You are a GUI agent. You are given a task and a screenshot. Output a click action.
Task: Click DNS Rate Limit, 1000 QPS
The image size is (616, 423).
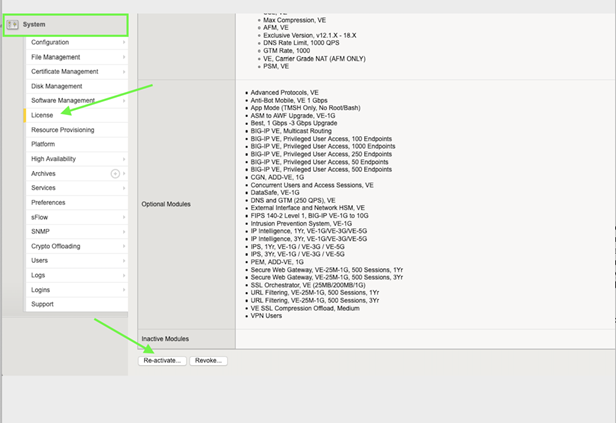pos(301,43)
